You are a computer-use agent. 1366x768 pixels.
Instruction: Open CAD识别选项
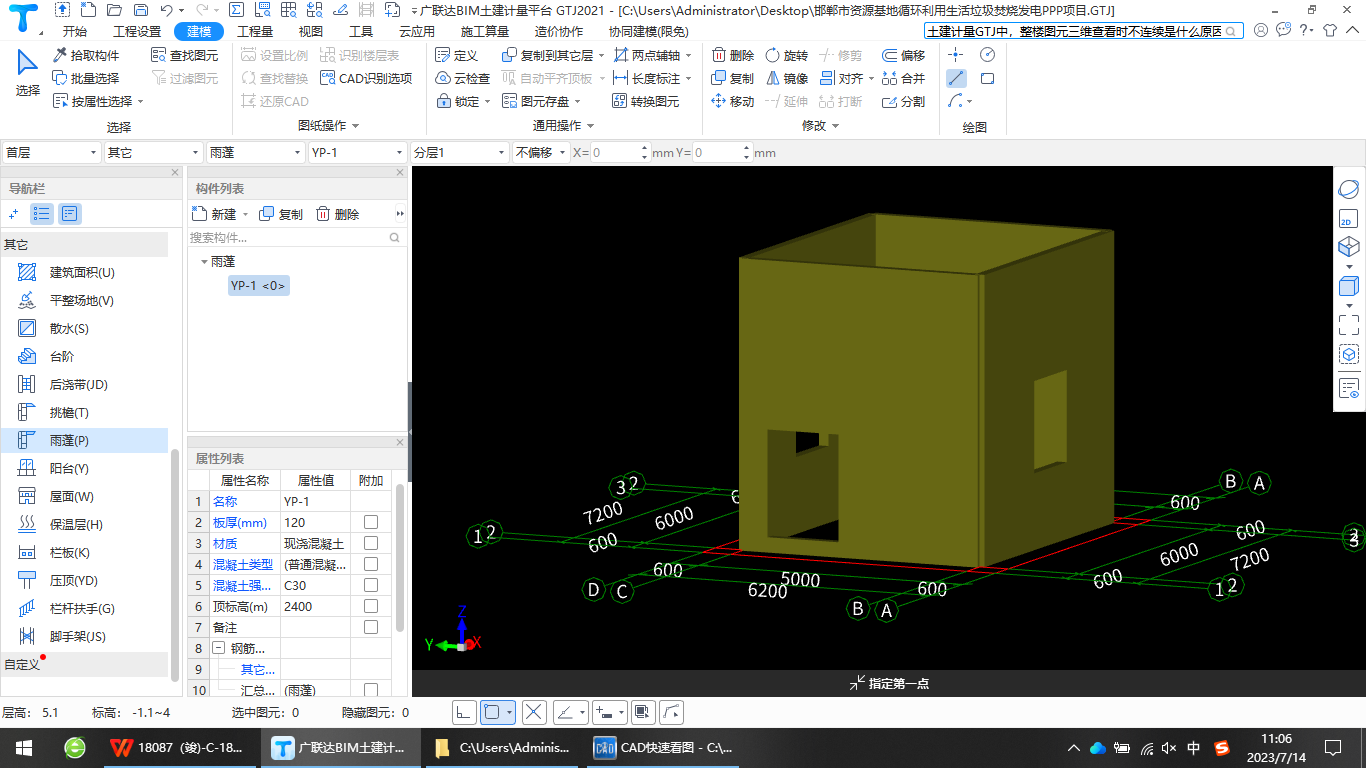pyautogui.click(x=366, y=78)
